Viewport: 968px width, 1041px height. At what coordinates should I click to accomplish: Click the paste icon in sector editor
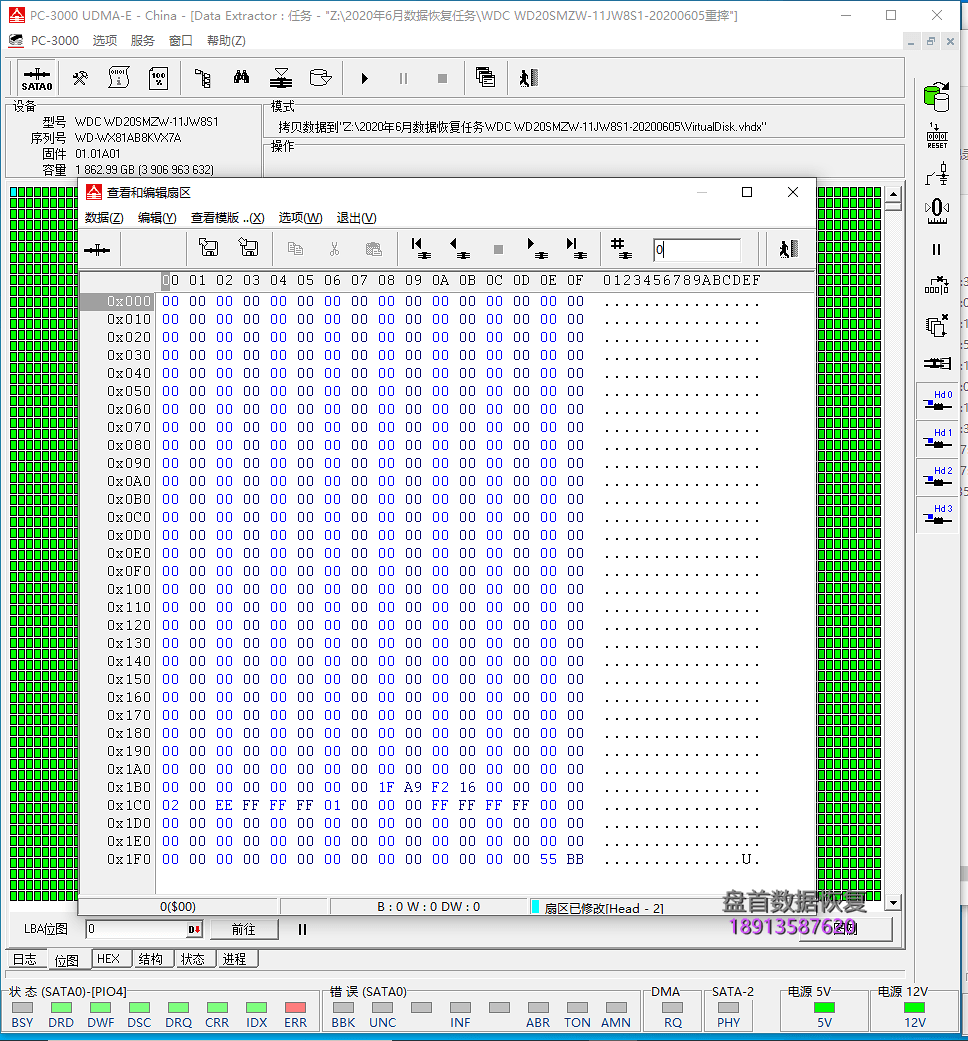374,249
